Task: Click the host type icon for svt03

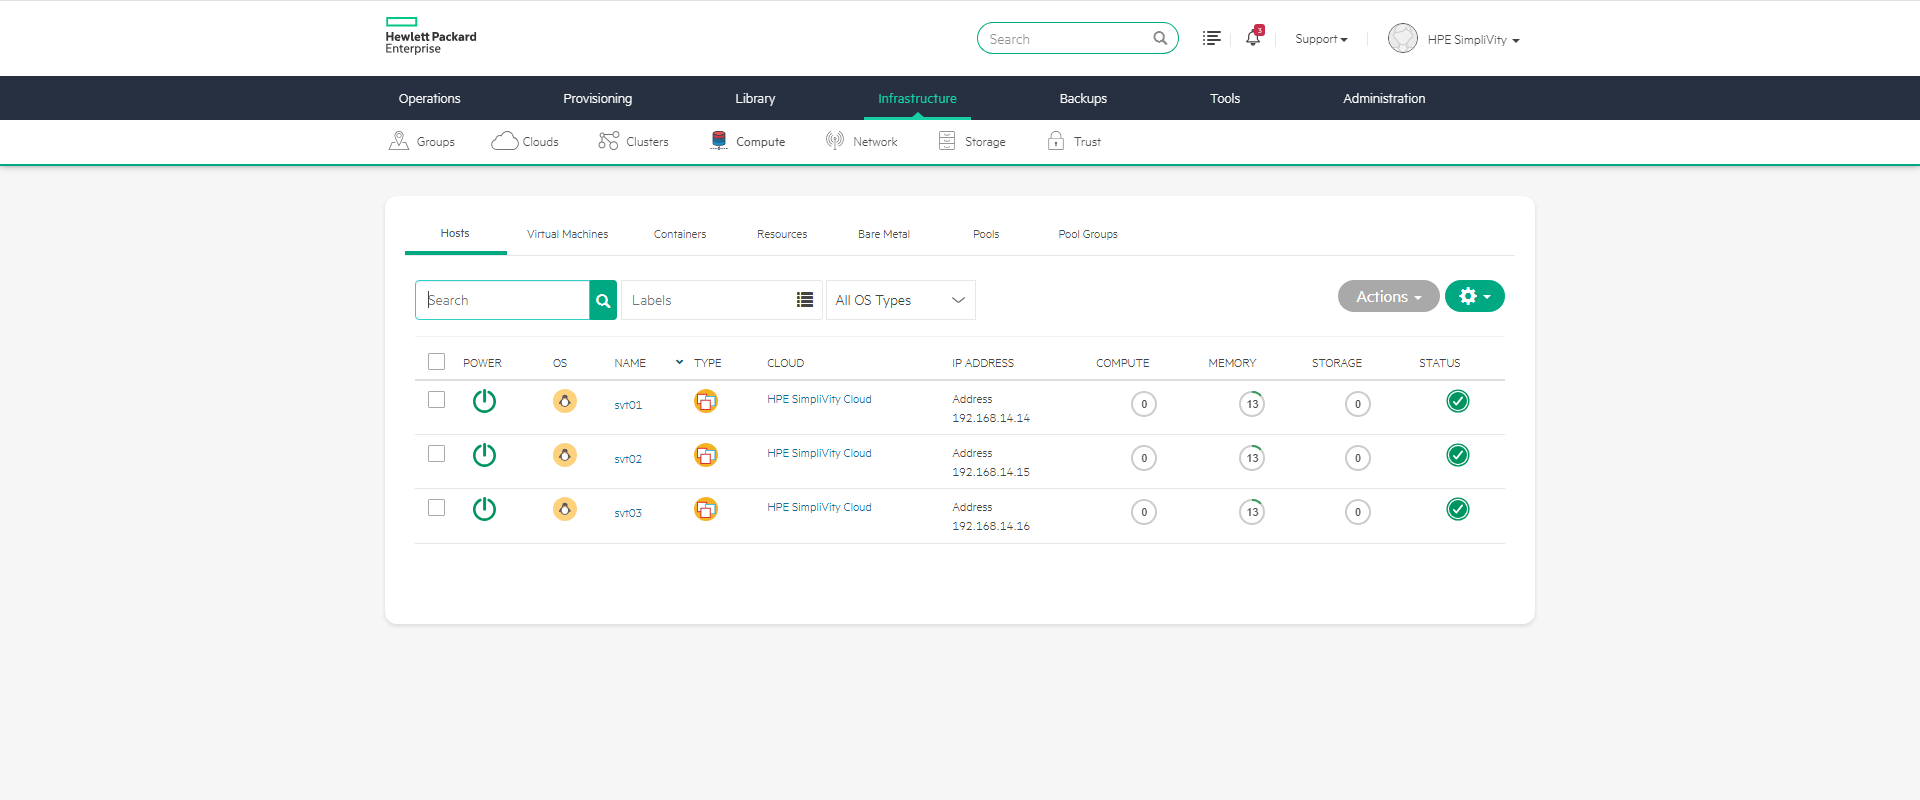Action: [x=706, y=509]
